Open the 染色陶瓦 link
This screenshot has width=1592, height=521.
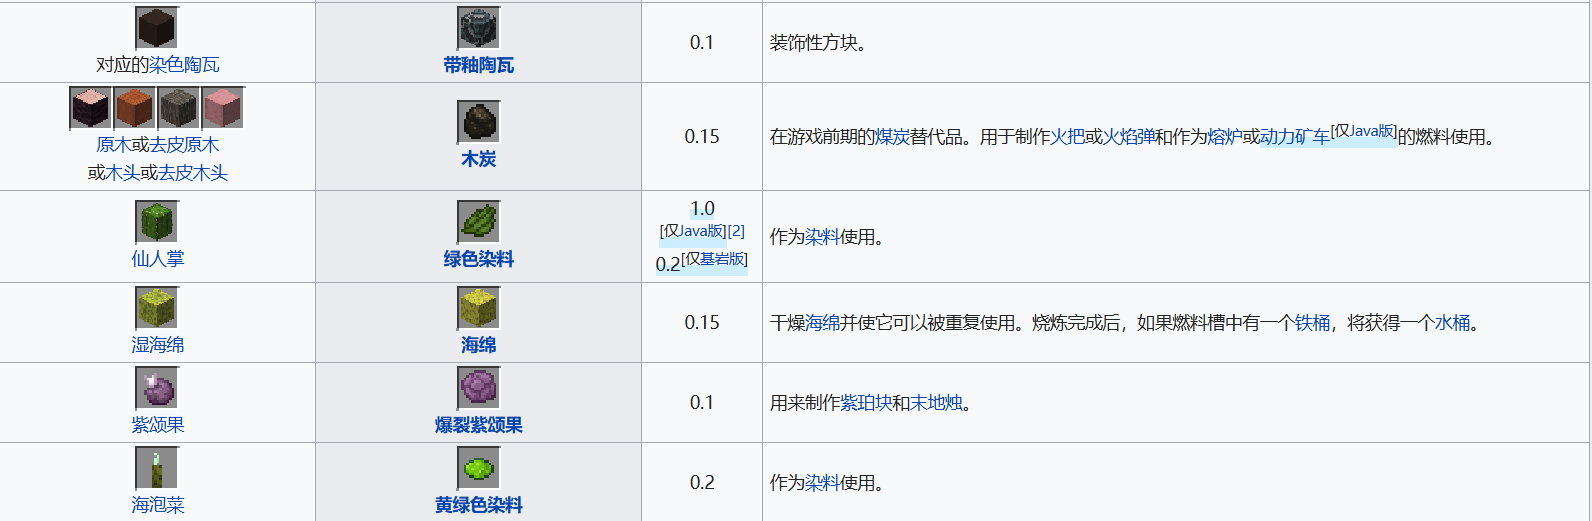[x=184, y=65]
